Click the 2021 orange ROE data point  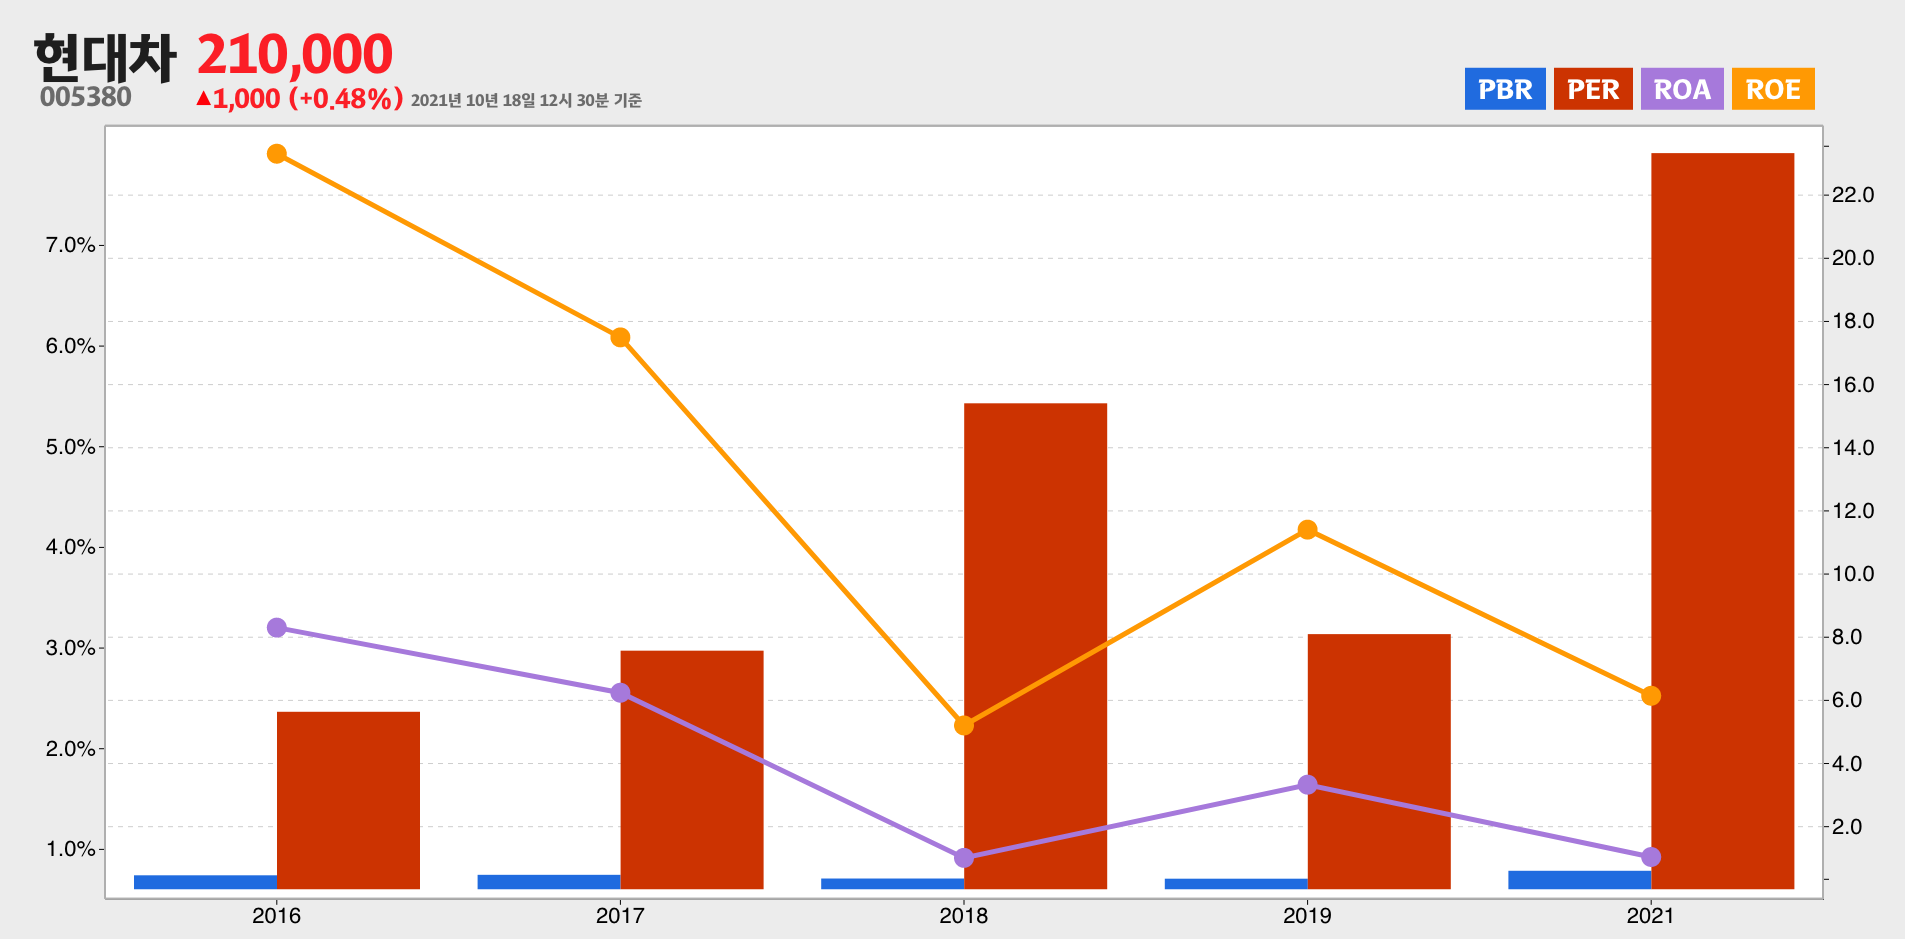click(1651, 696)
